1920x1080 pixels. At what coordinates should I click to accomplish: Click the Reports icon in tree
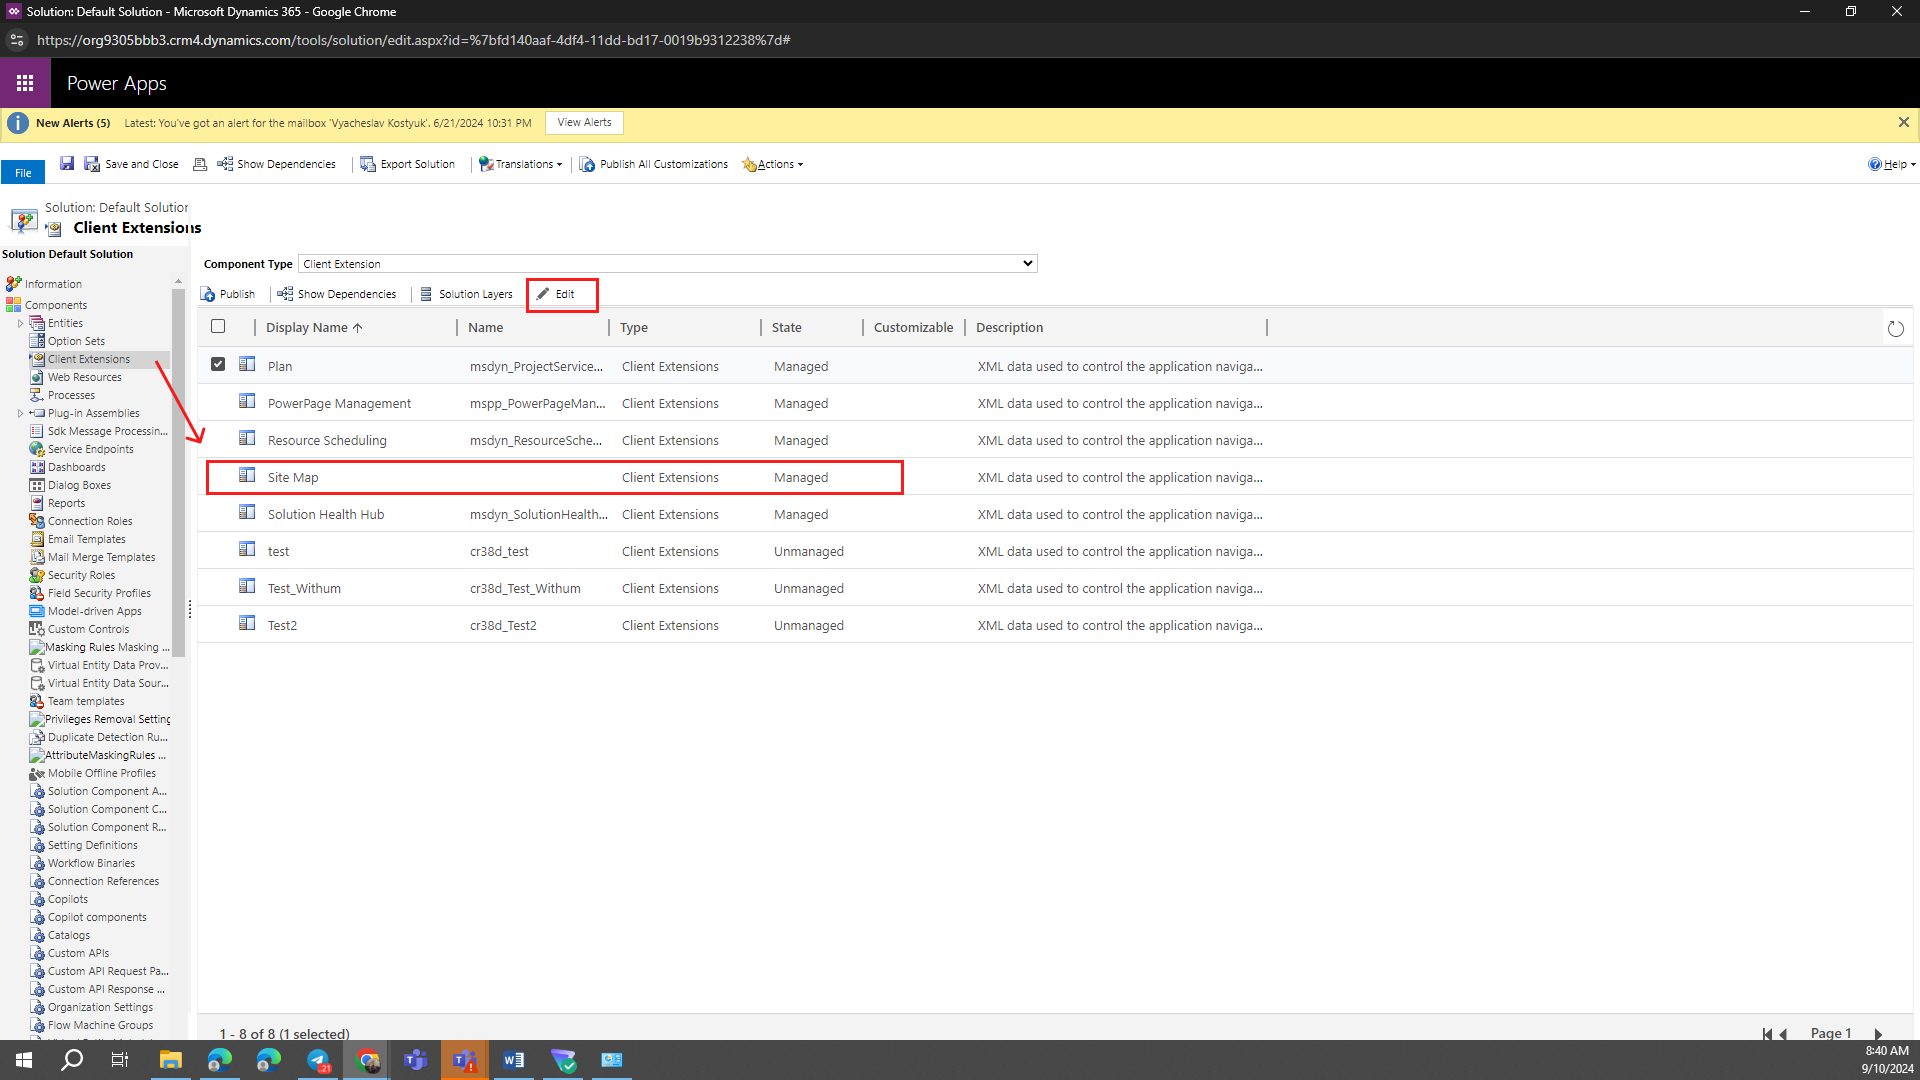[x=37, y=503]
